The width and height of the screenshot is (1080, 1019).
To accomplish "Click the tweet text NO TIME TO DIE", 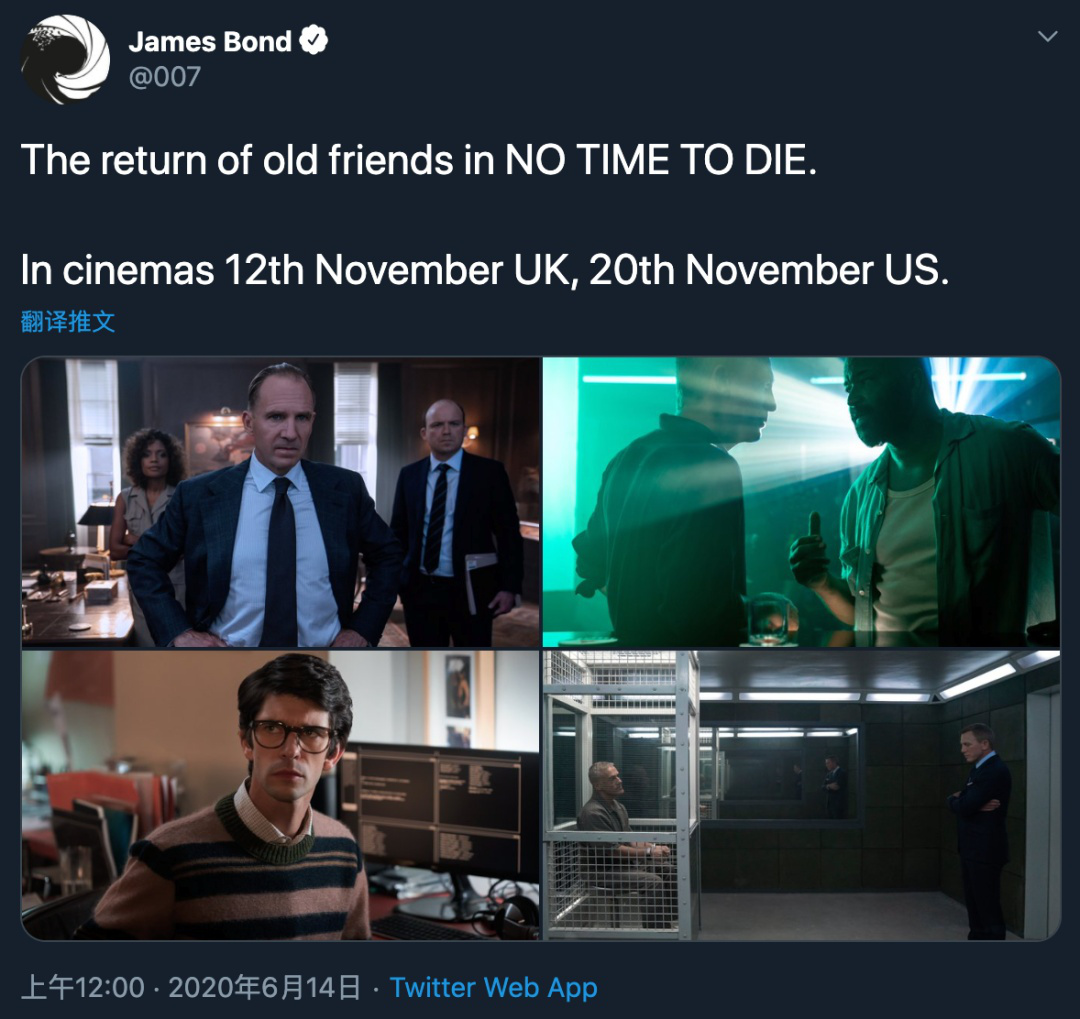I will [x=661, y=160].
